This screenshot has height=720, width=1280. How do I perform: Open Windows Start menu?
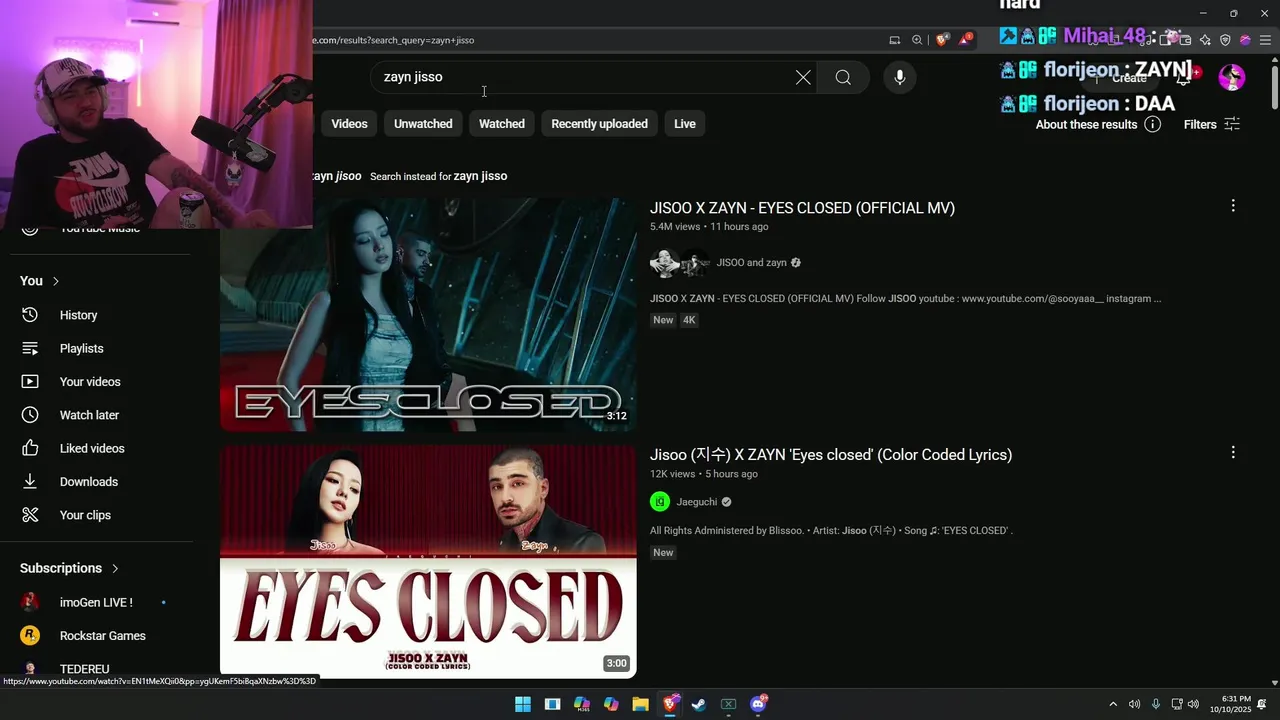(523, 704)
